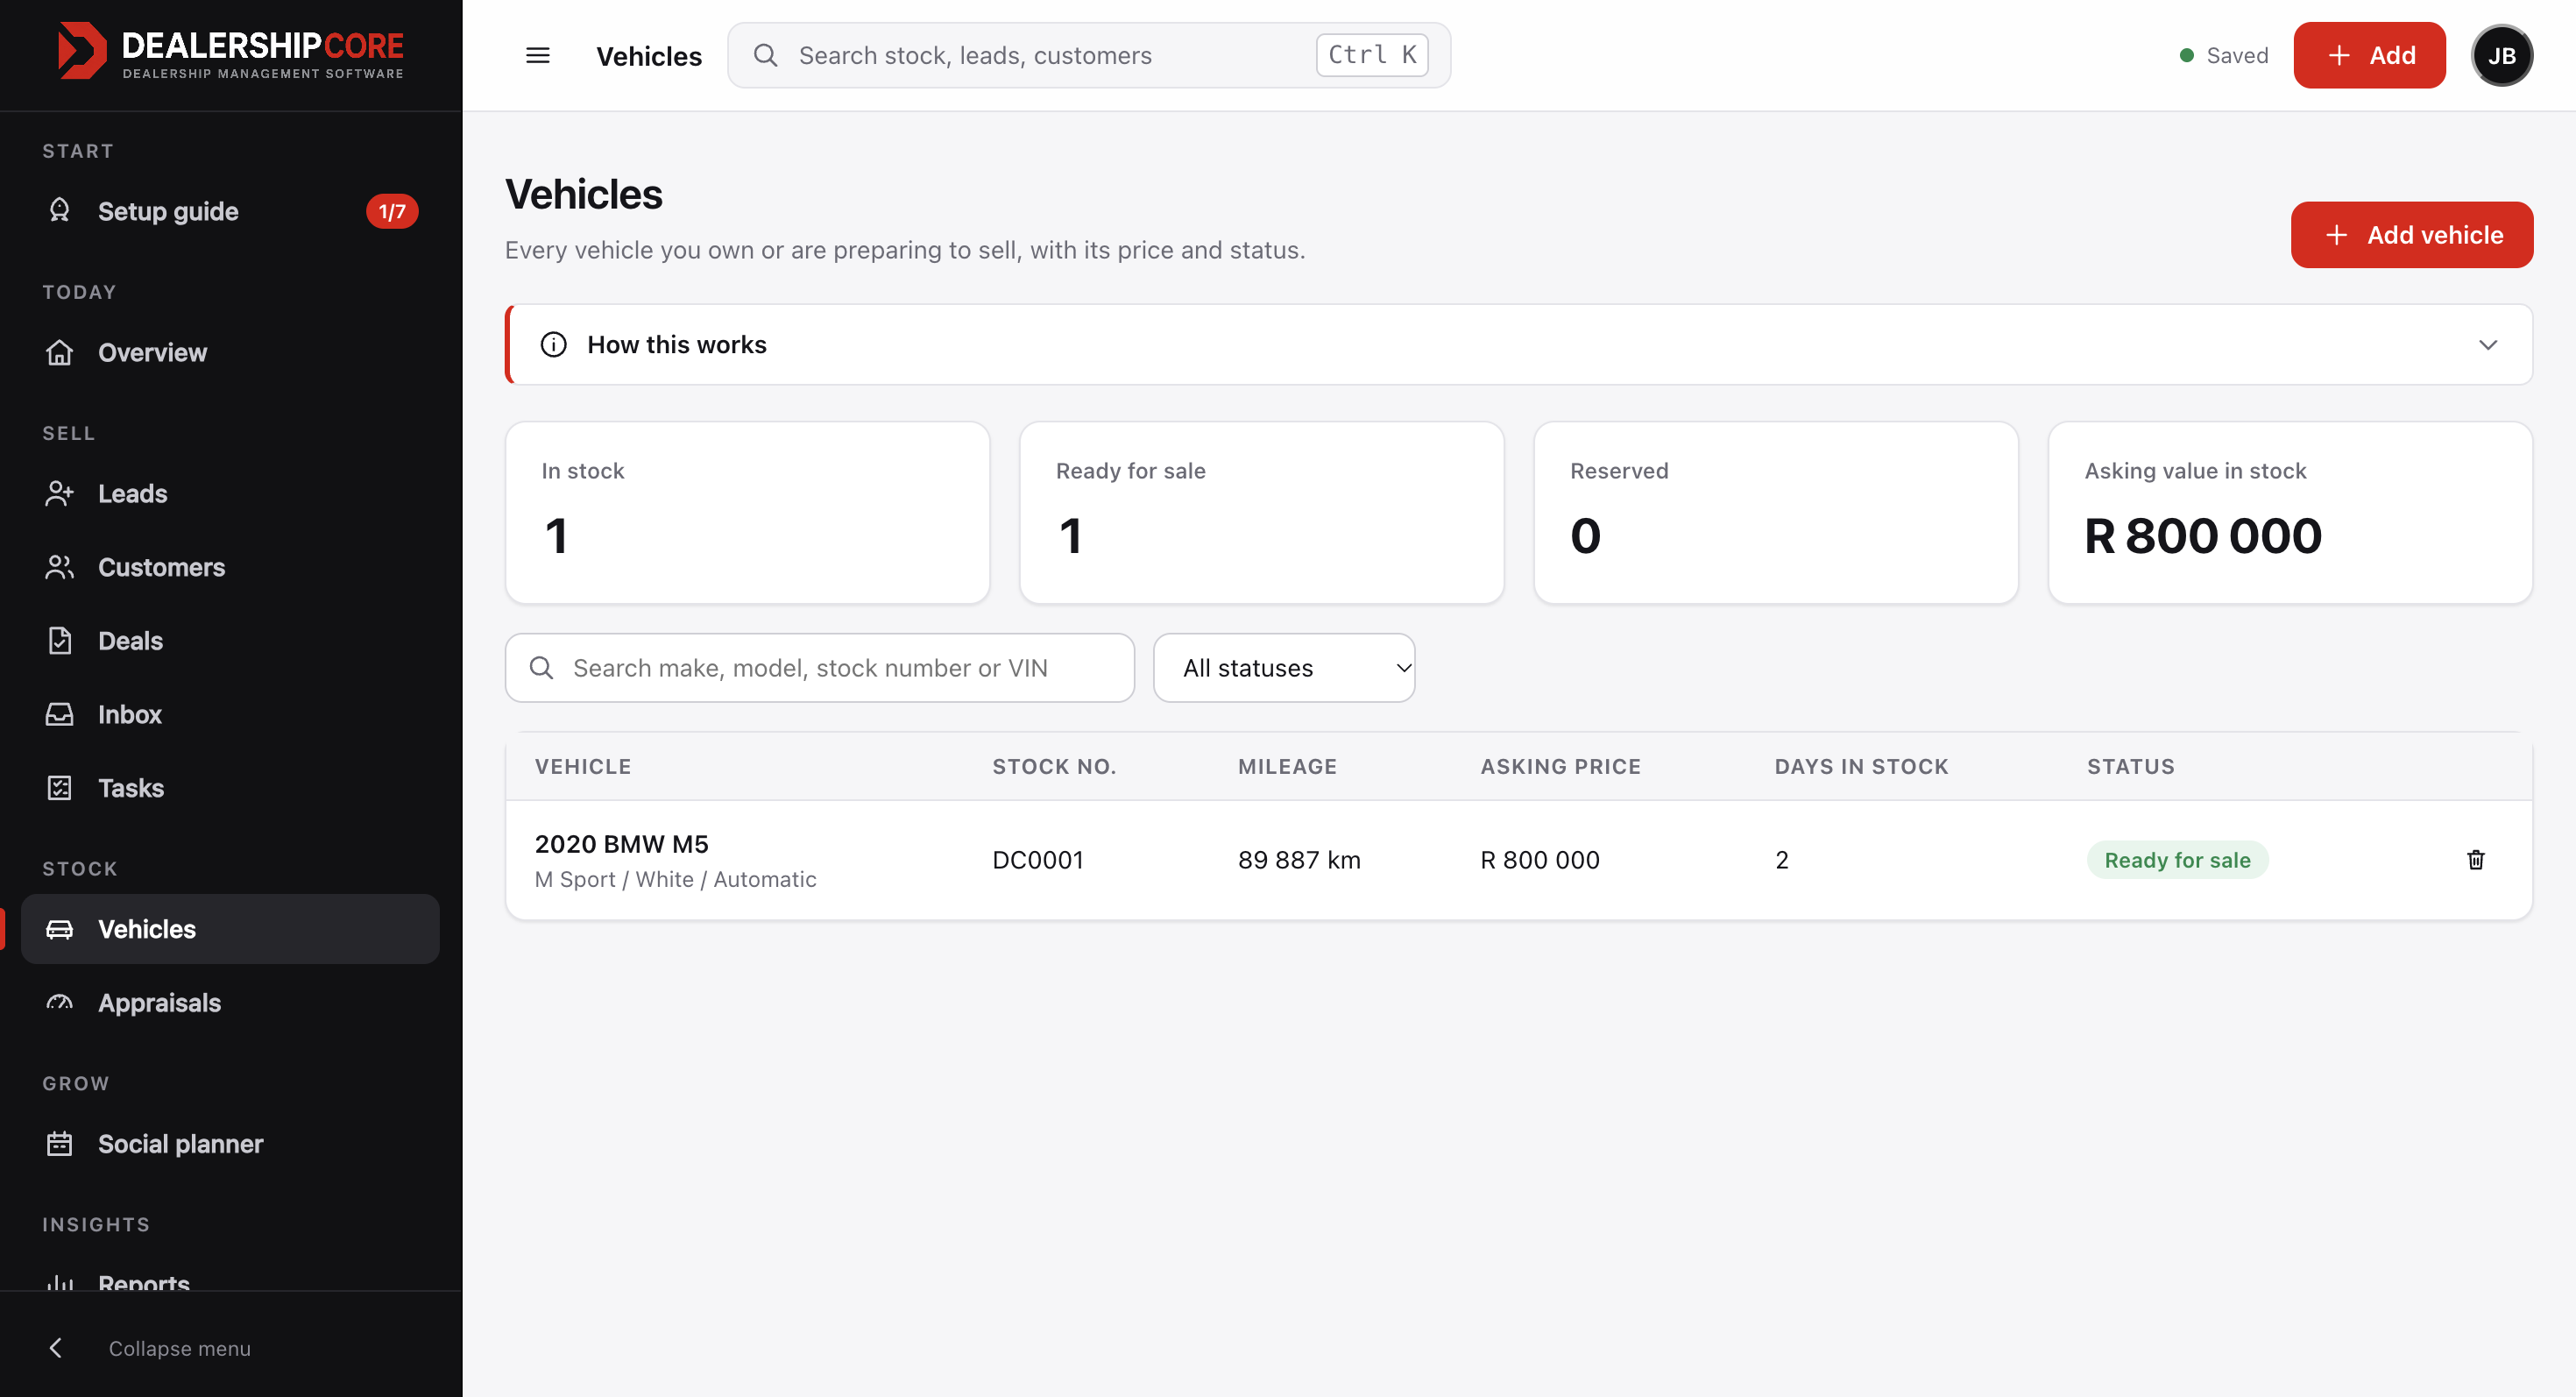Click the Add vehicle button

point(2412,235)
